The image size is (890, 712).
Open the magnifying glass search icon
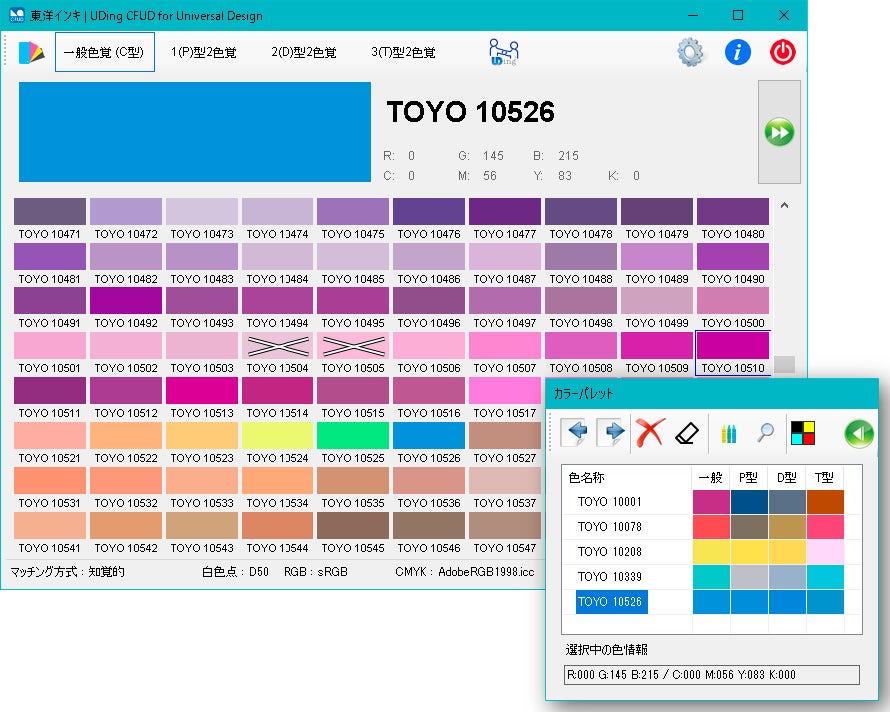coord(764,433)
